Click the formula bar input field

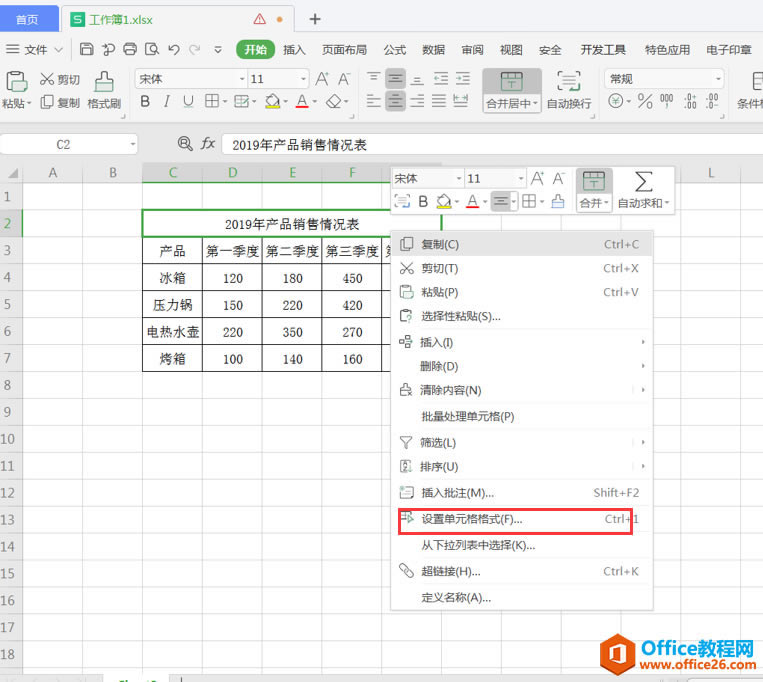coord(491,144)
